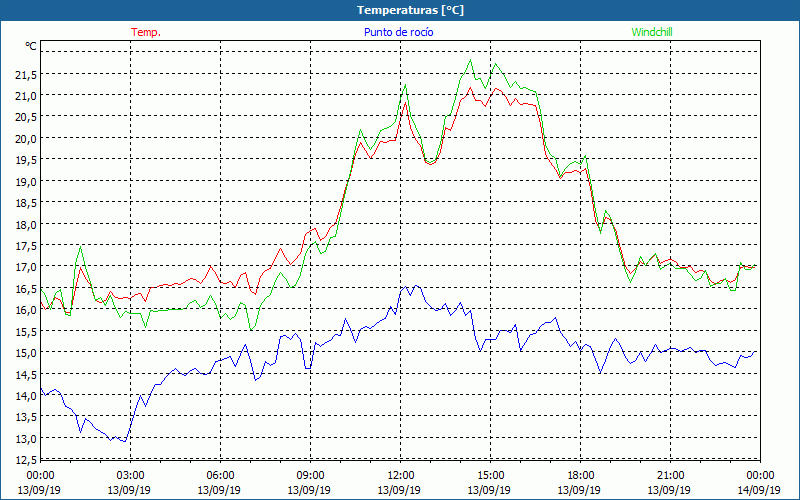Viewport: 800px width, 500px height.
Task: Click the 18,5 y-axis value
Action: point(26,203)
